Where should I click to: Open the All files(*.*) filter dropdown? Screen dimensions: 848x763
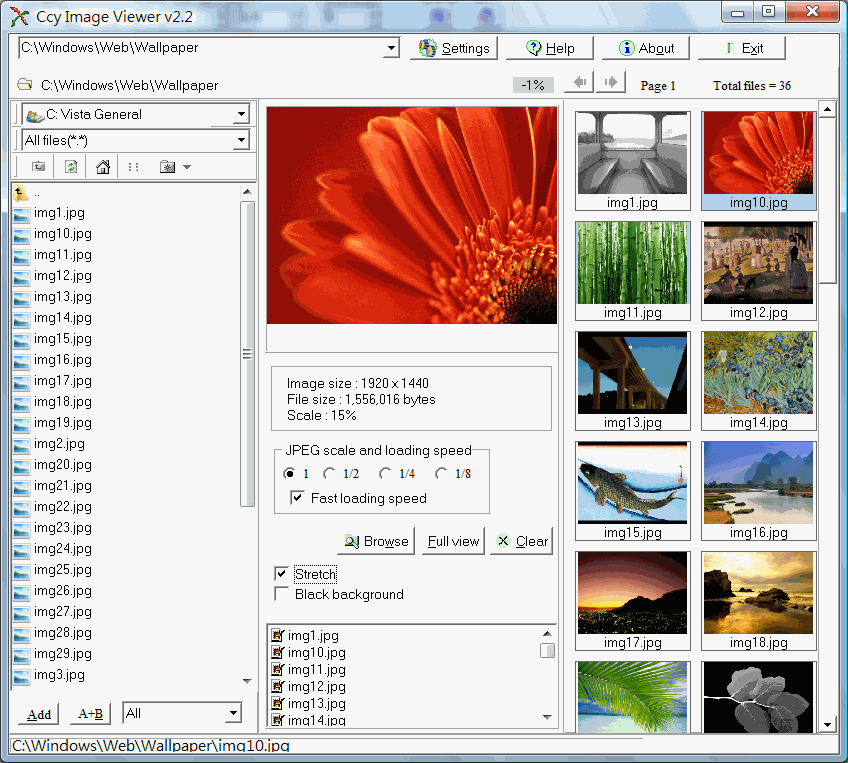coord(240,141)
